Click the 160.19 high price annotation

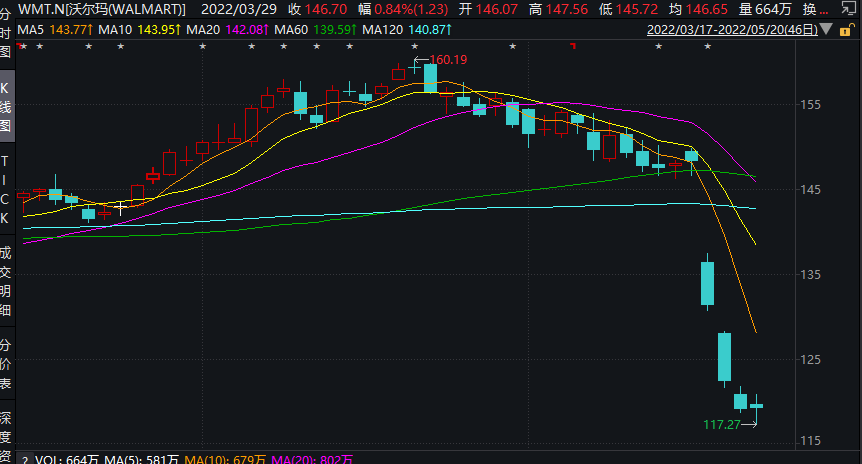448,60
